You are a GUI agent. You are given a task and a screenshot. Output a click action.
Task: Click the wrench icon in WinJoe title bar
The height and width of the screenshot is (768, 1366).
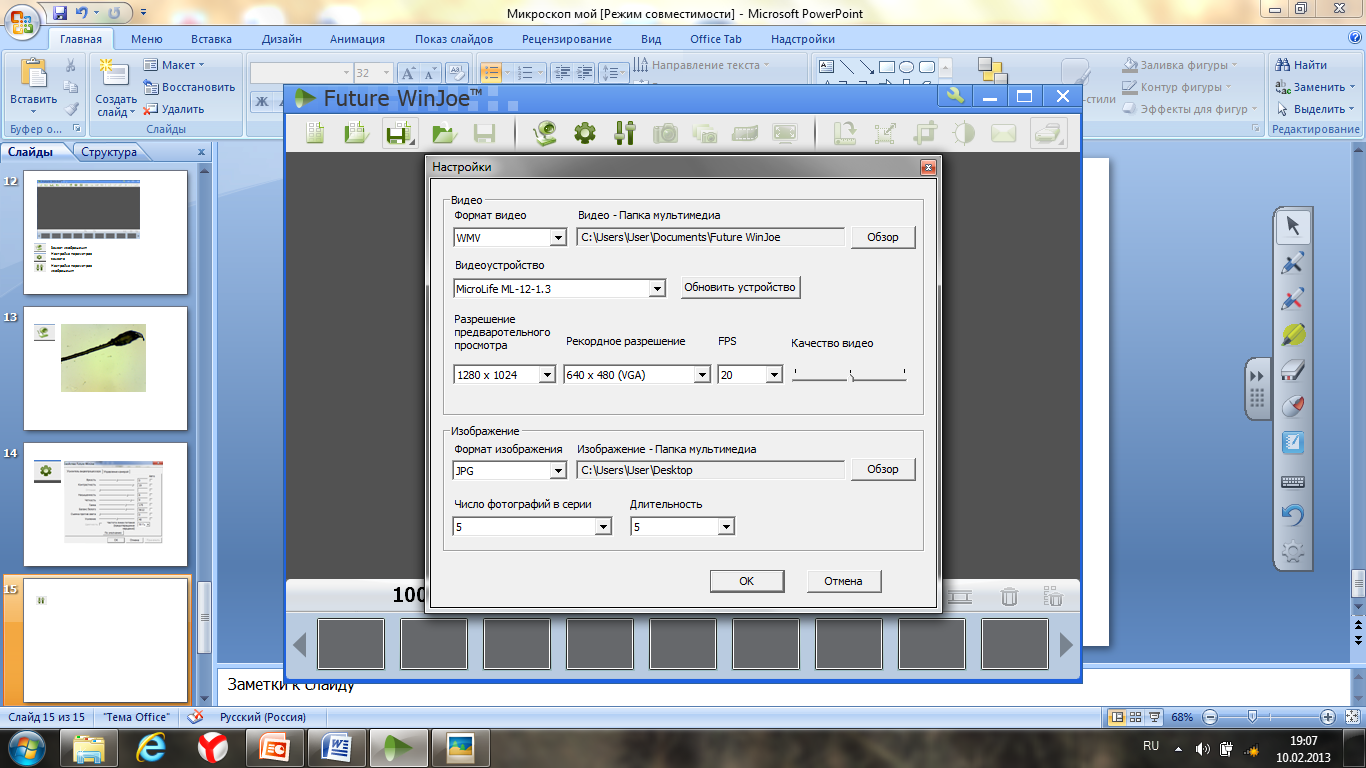955,96
